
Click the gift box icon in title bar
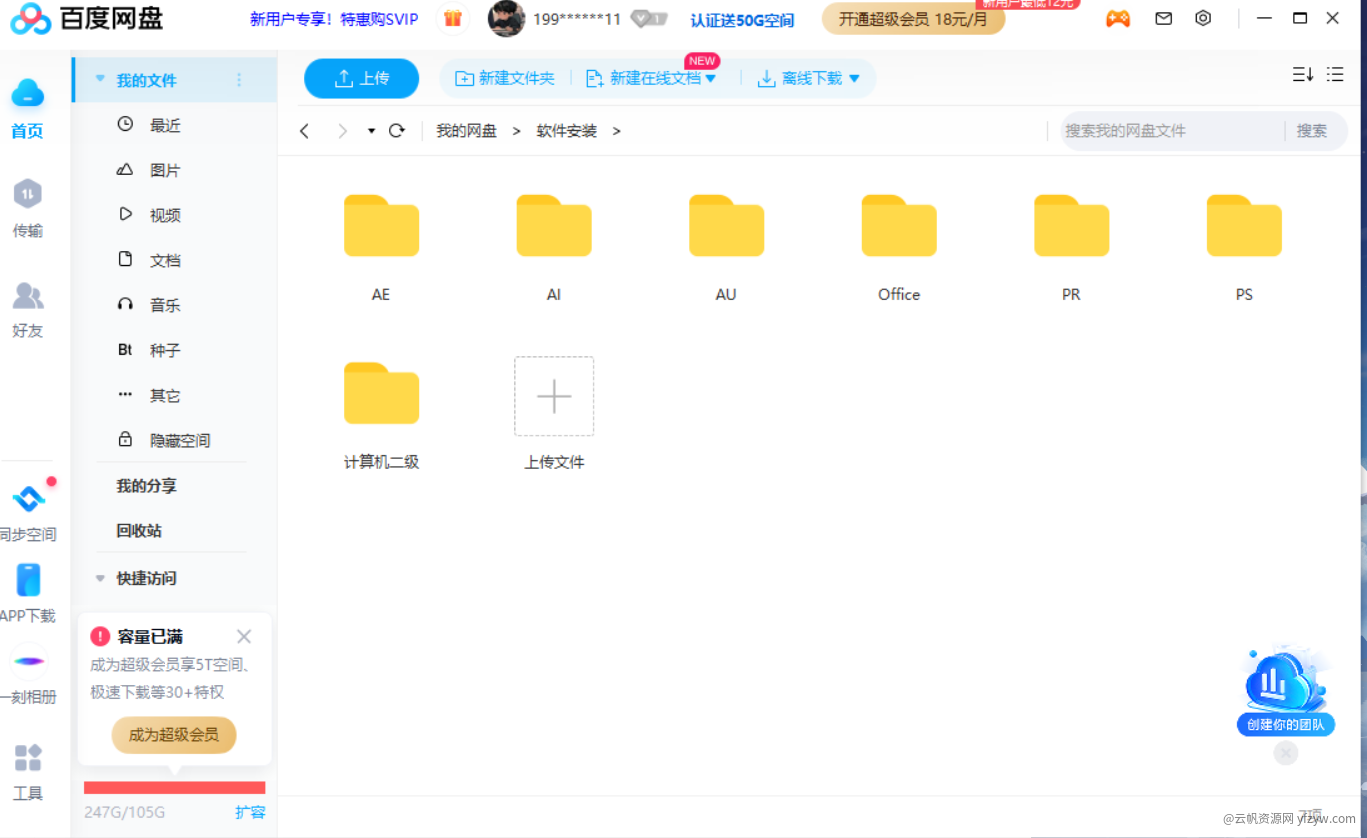pos(453,18)
